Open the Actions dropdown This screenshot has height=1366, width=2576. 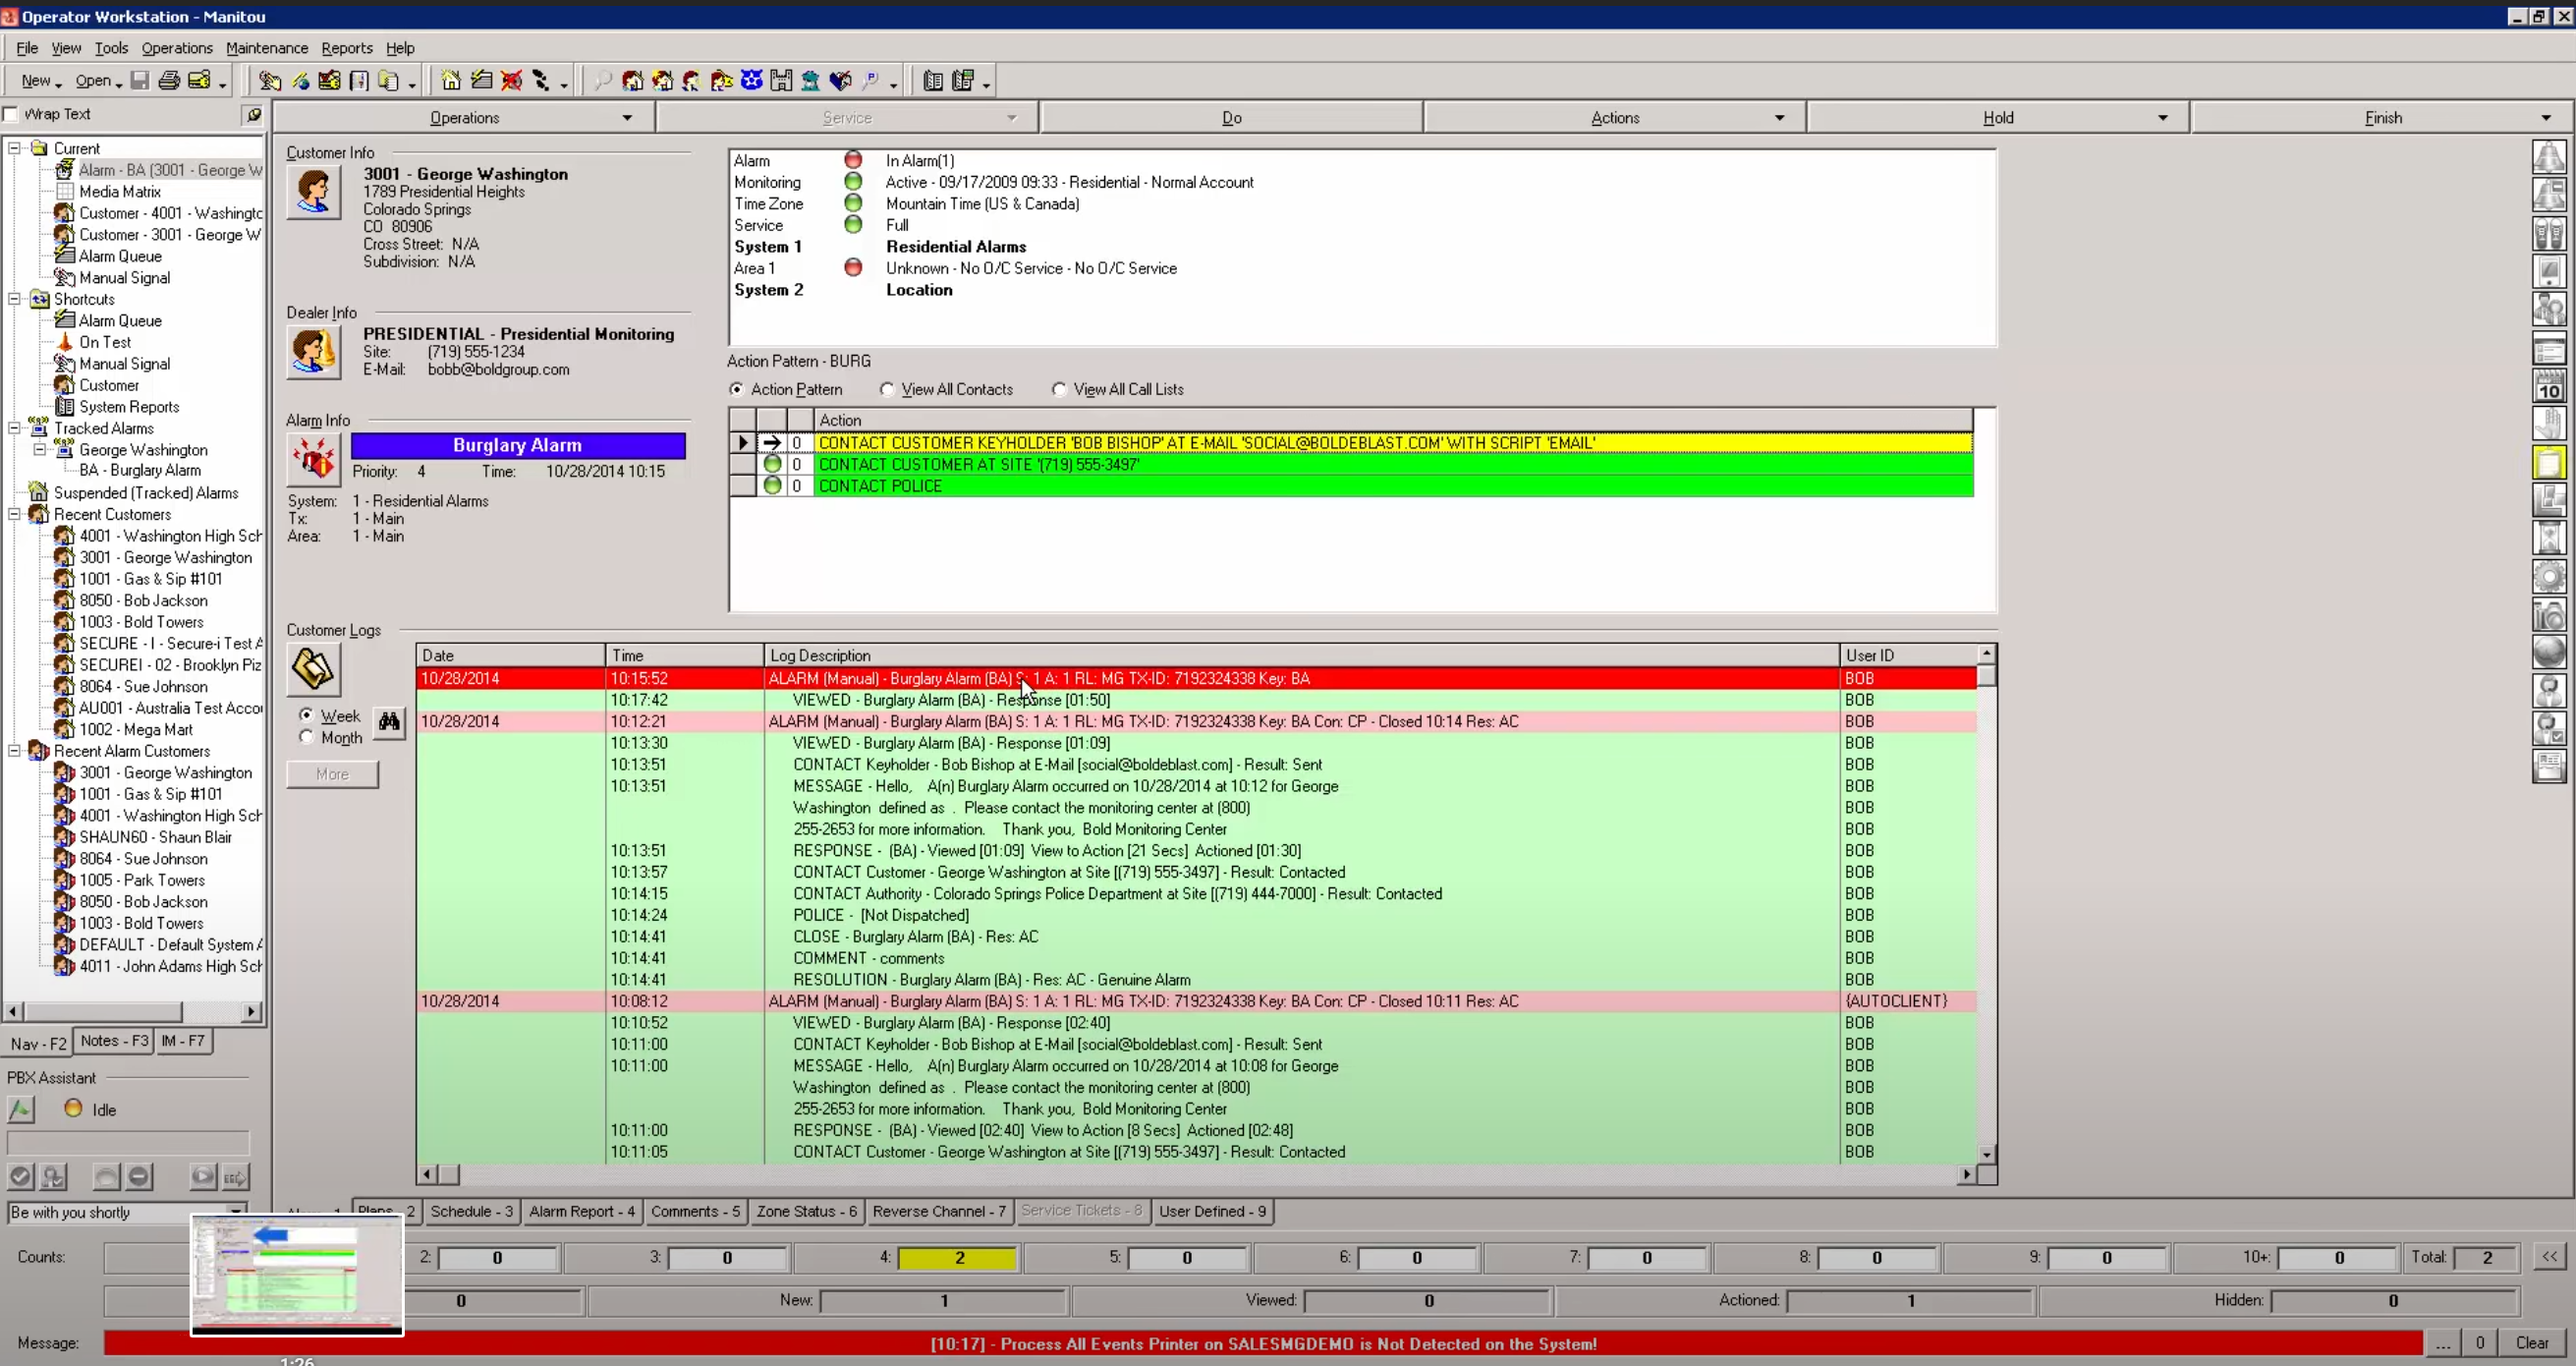pos(1780,116)
